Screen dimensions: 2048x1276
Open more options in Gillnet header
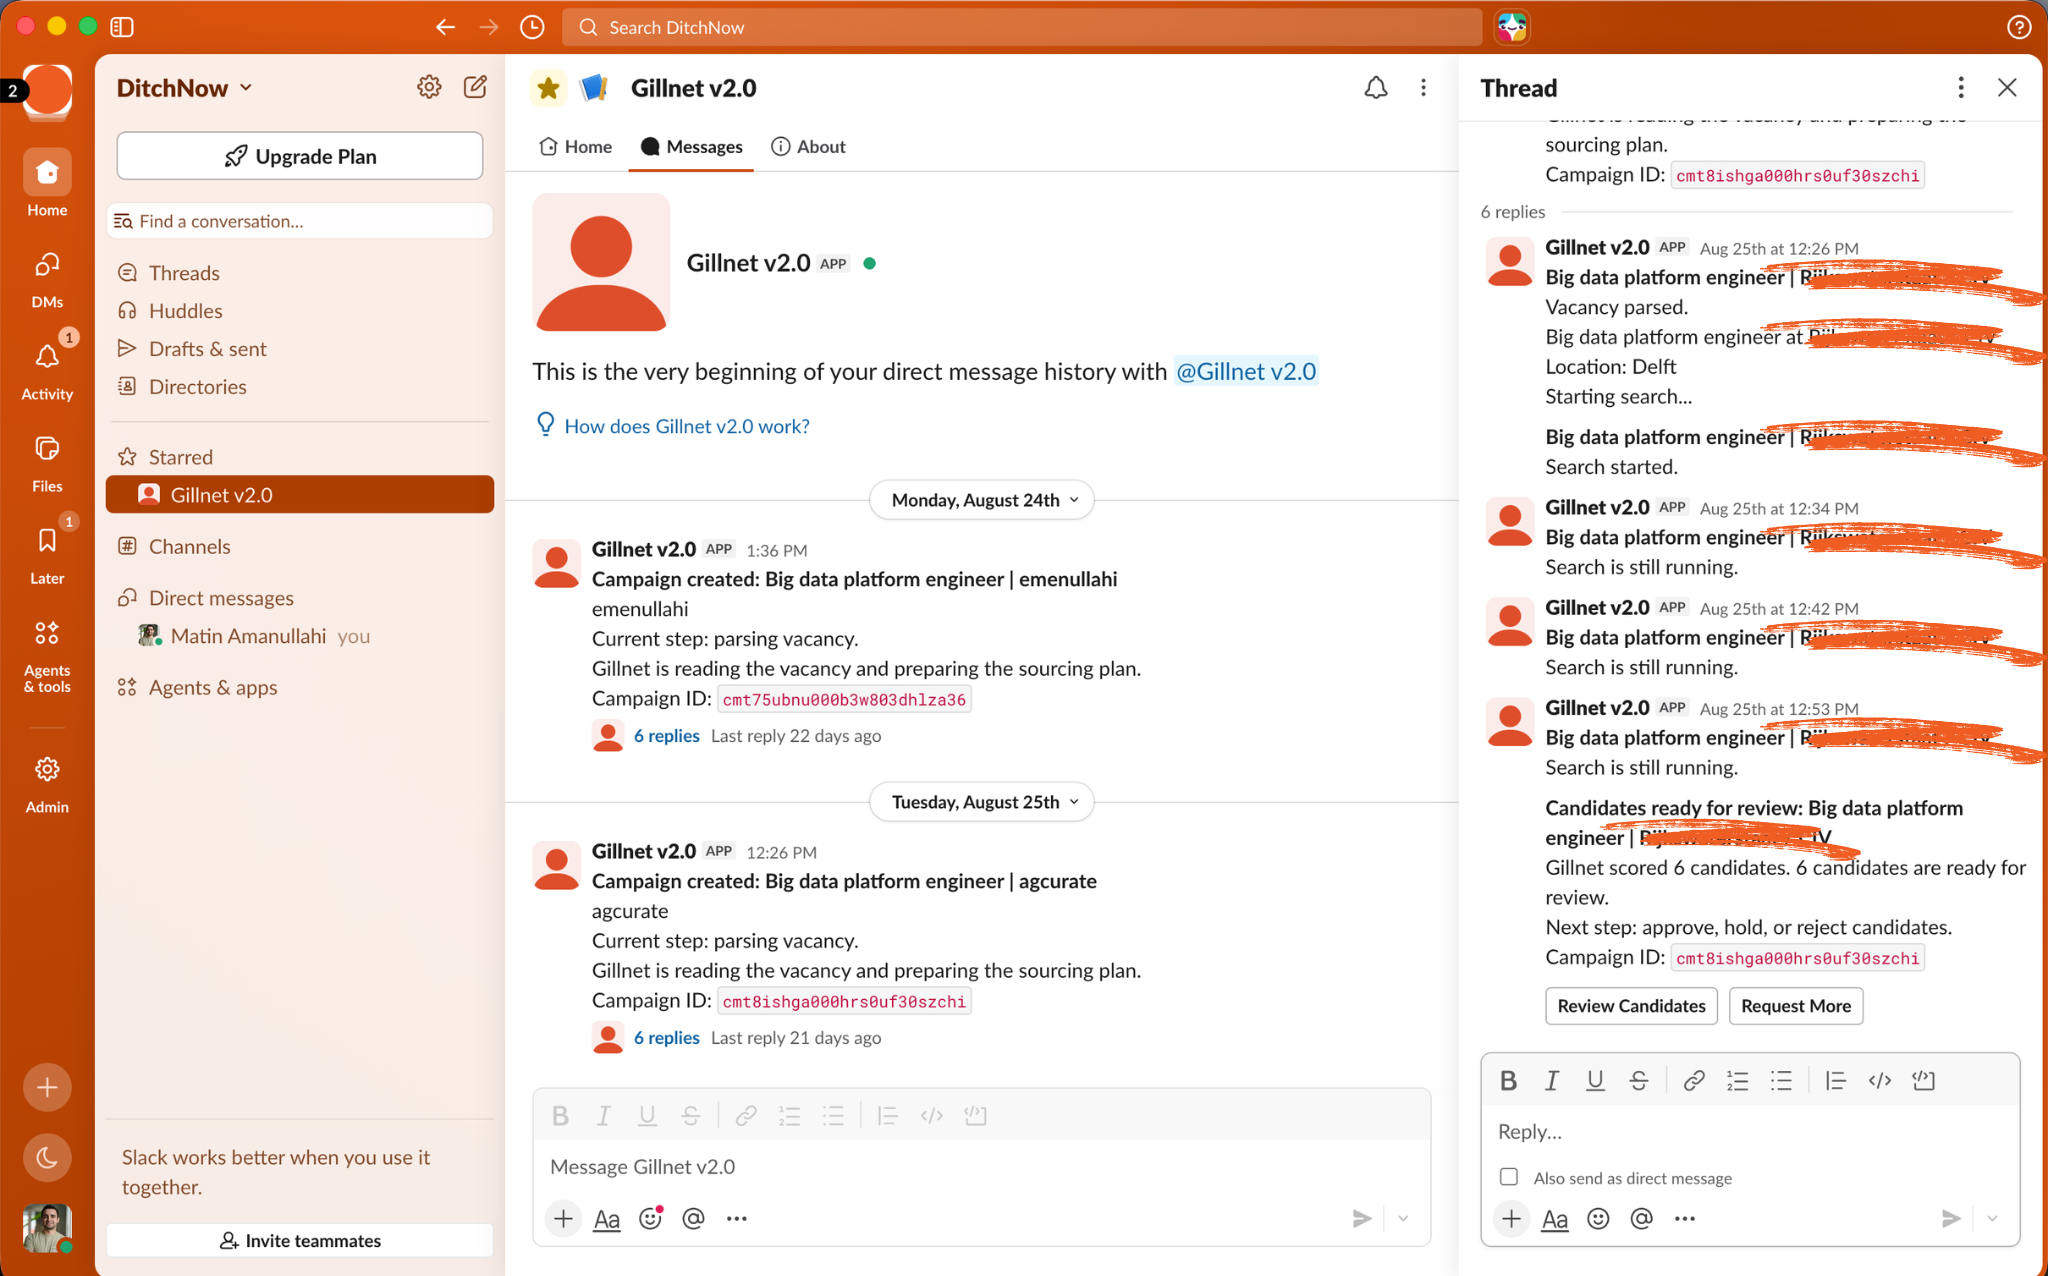click(1423, 88)
